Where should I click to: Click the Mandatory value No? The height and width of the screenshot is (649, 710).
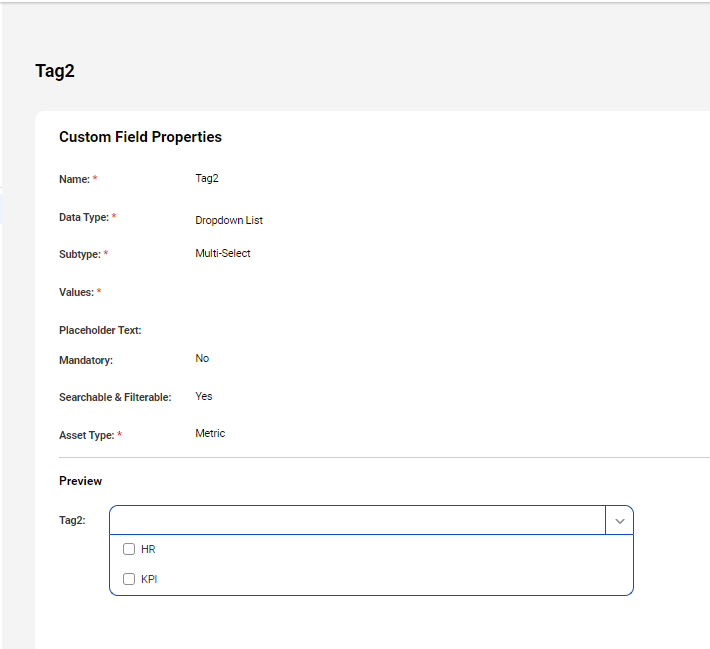(202, 358)
